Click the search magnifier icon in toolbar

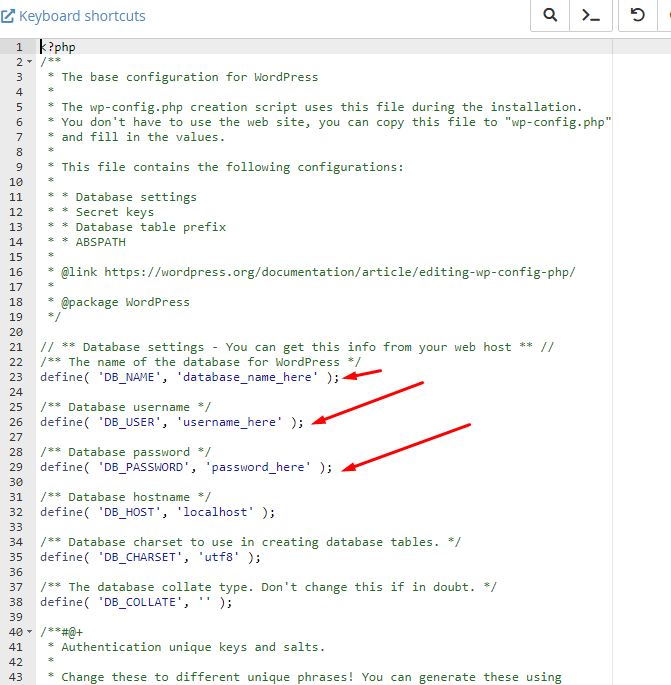(x=550, y=16)
